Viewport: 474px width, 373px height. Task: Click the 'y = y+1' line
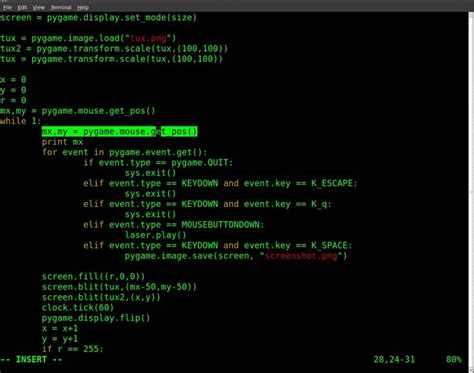click(60, 339)
